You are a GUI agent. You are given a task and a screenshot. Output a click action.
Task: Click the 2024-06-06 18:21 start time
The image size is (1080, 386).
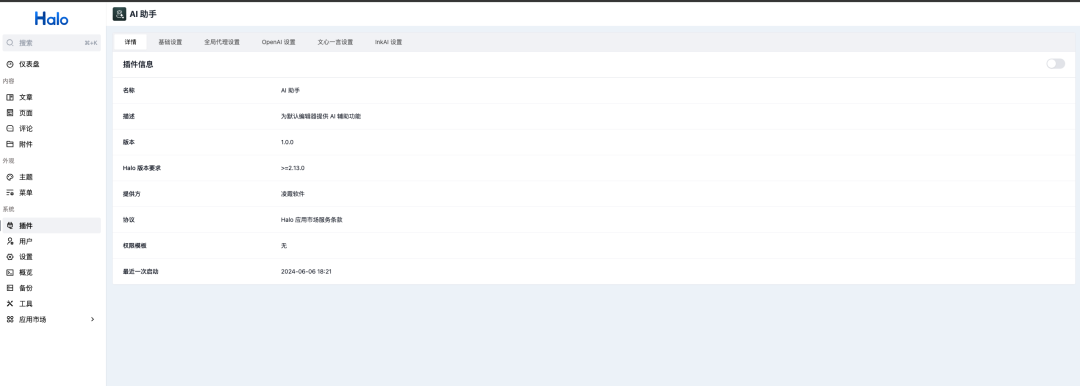(307, 272)
